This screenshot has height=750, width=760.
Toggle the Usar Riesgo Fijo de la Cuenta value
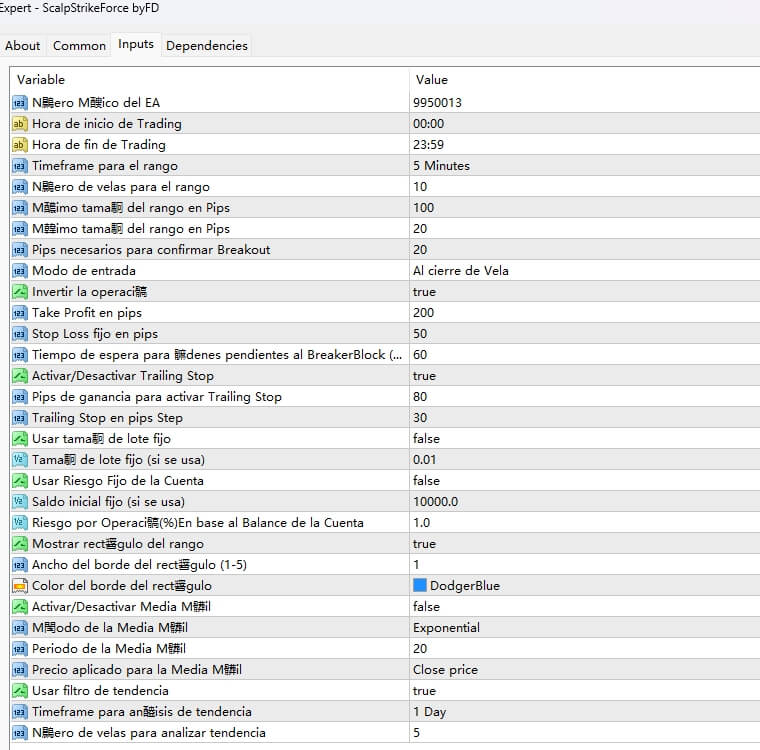(x=426, y=481)
